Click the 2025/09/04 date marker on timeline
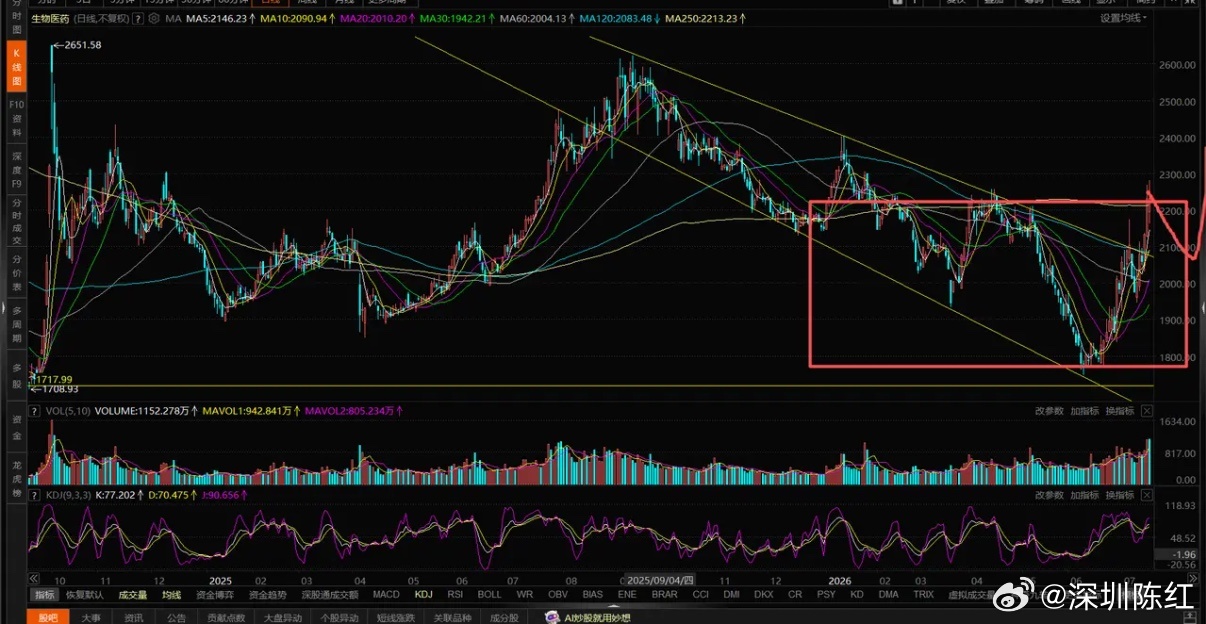1206x624 pixels. [662, 580]
